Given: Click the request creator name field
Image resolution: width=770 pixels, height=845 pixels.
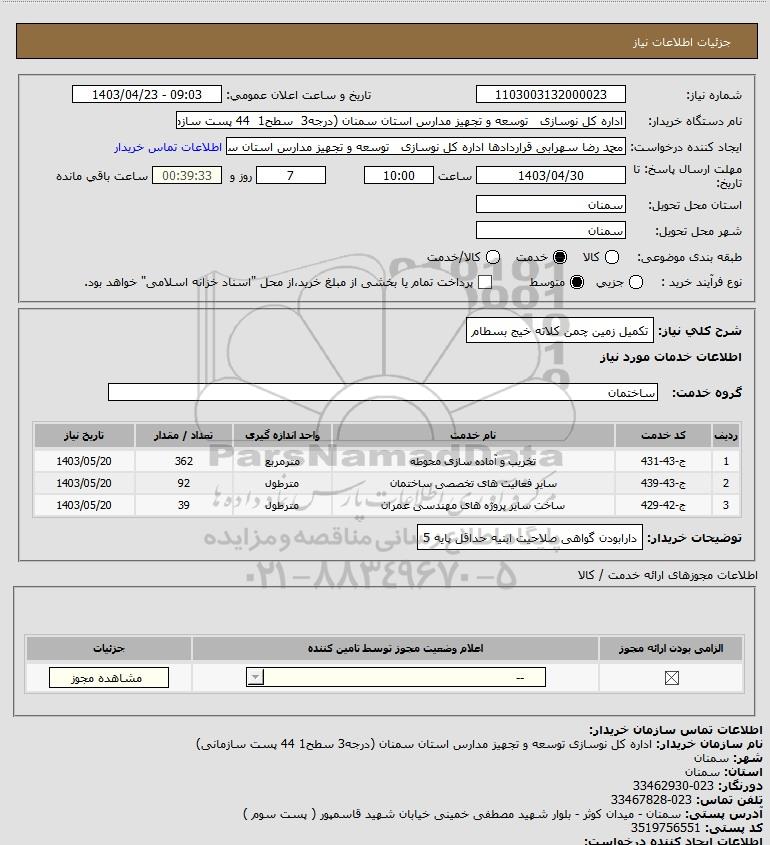Looking at the screenshot, I should point(426,147).
